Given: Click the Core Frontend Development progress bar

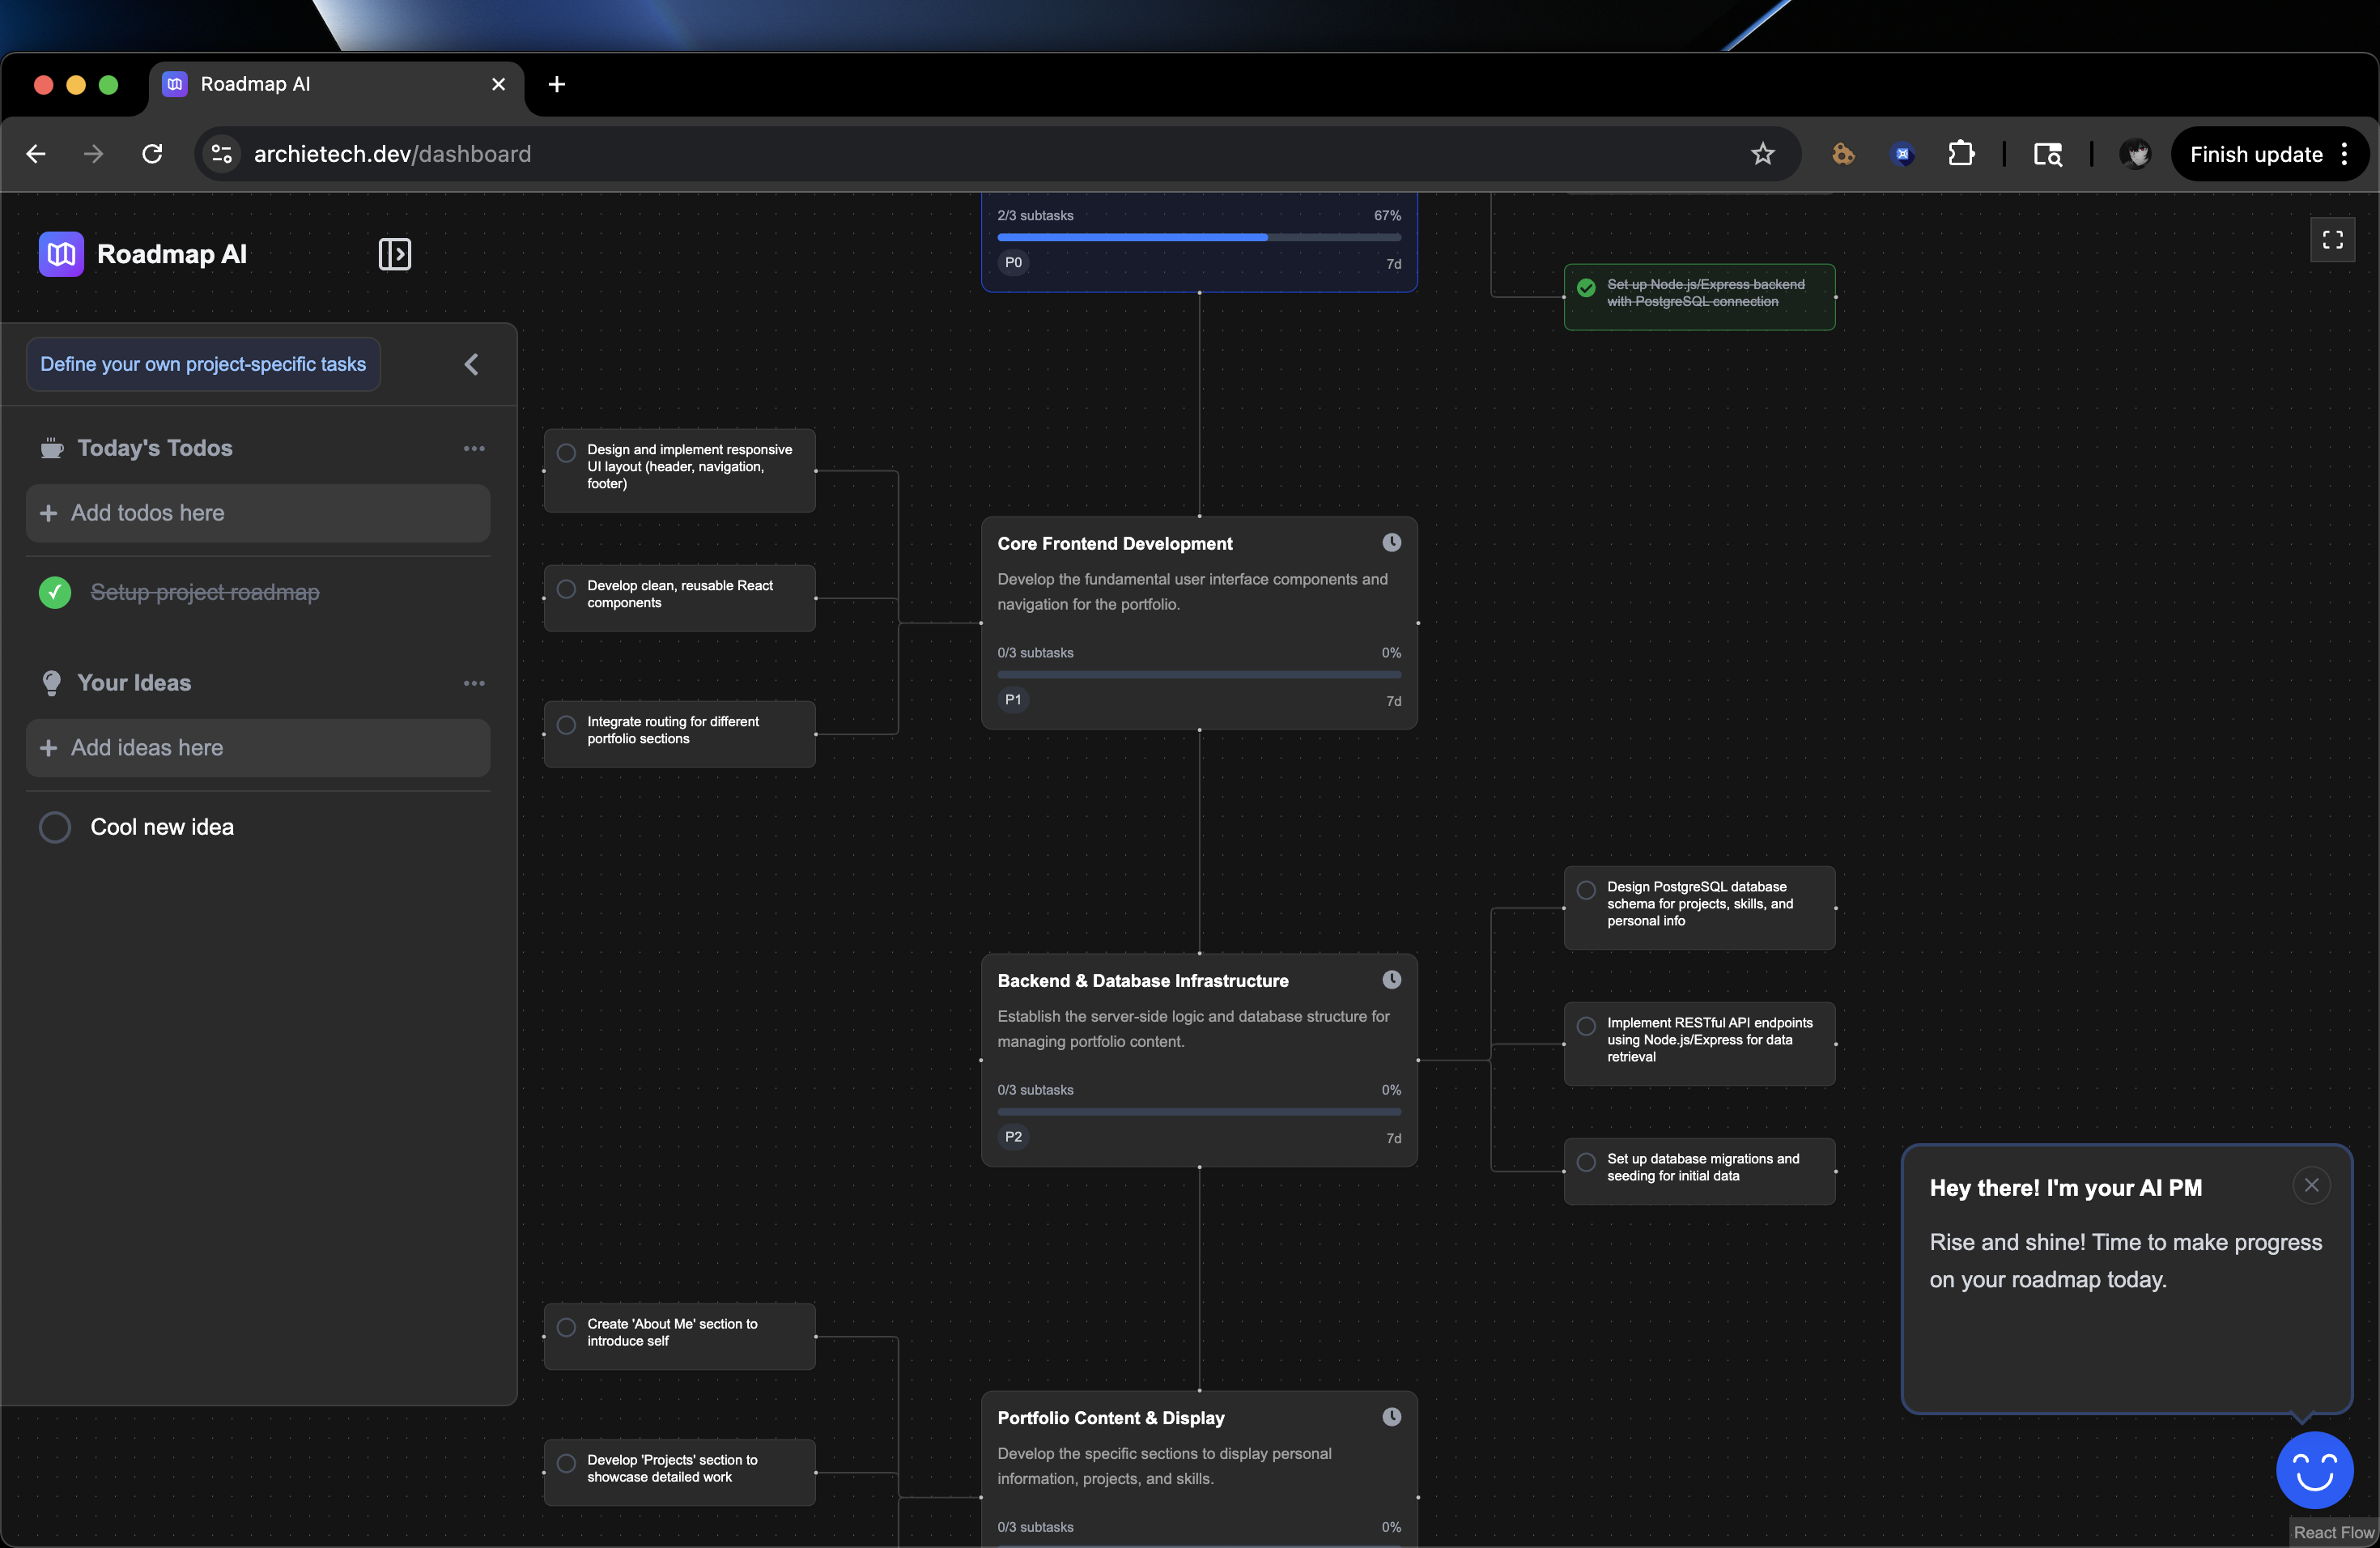Looking at the screenshot, I should coord(1198,675).
